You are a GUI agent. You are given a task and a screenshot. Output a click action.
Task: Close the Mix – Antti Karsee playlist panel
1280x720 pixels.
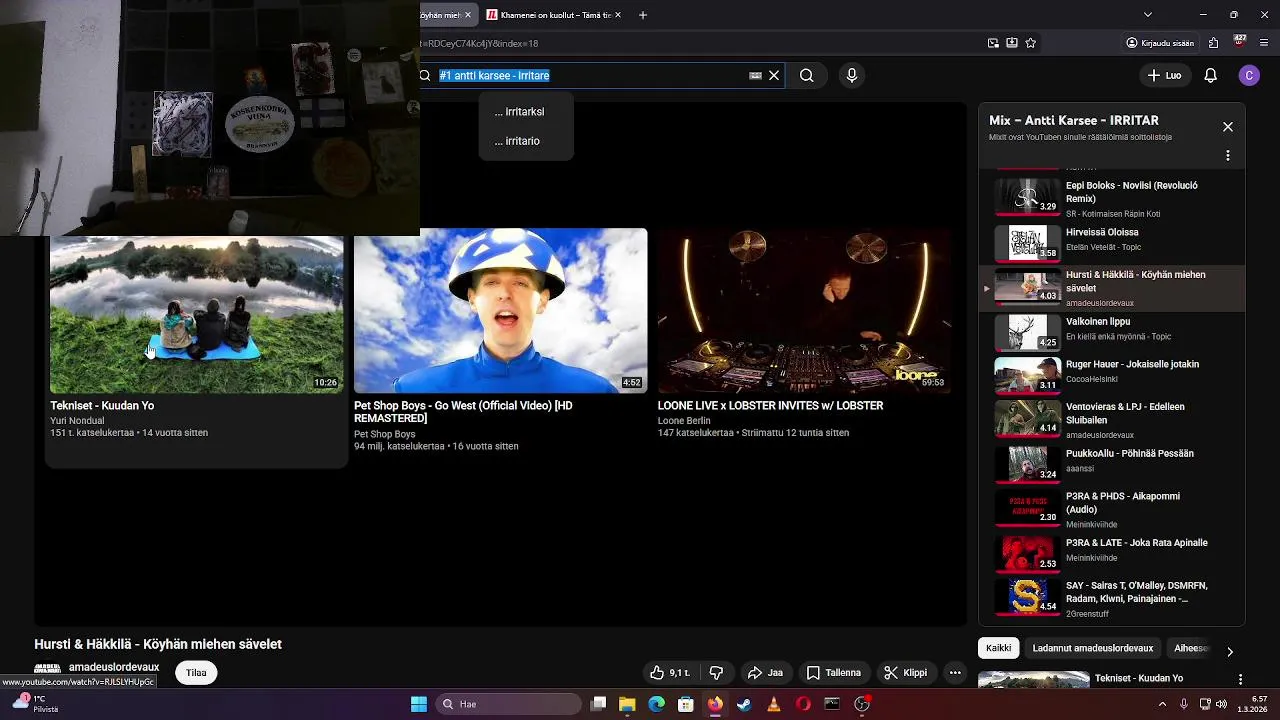(1228, 127)
